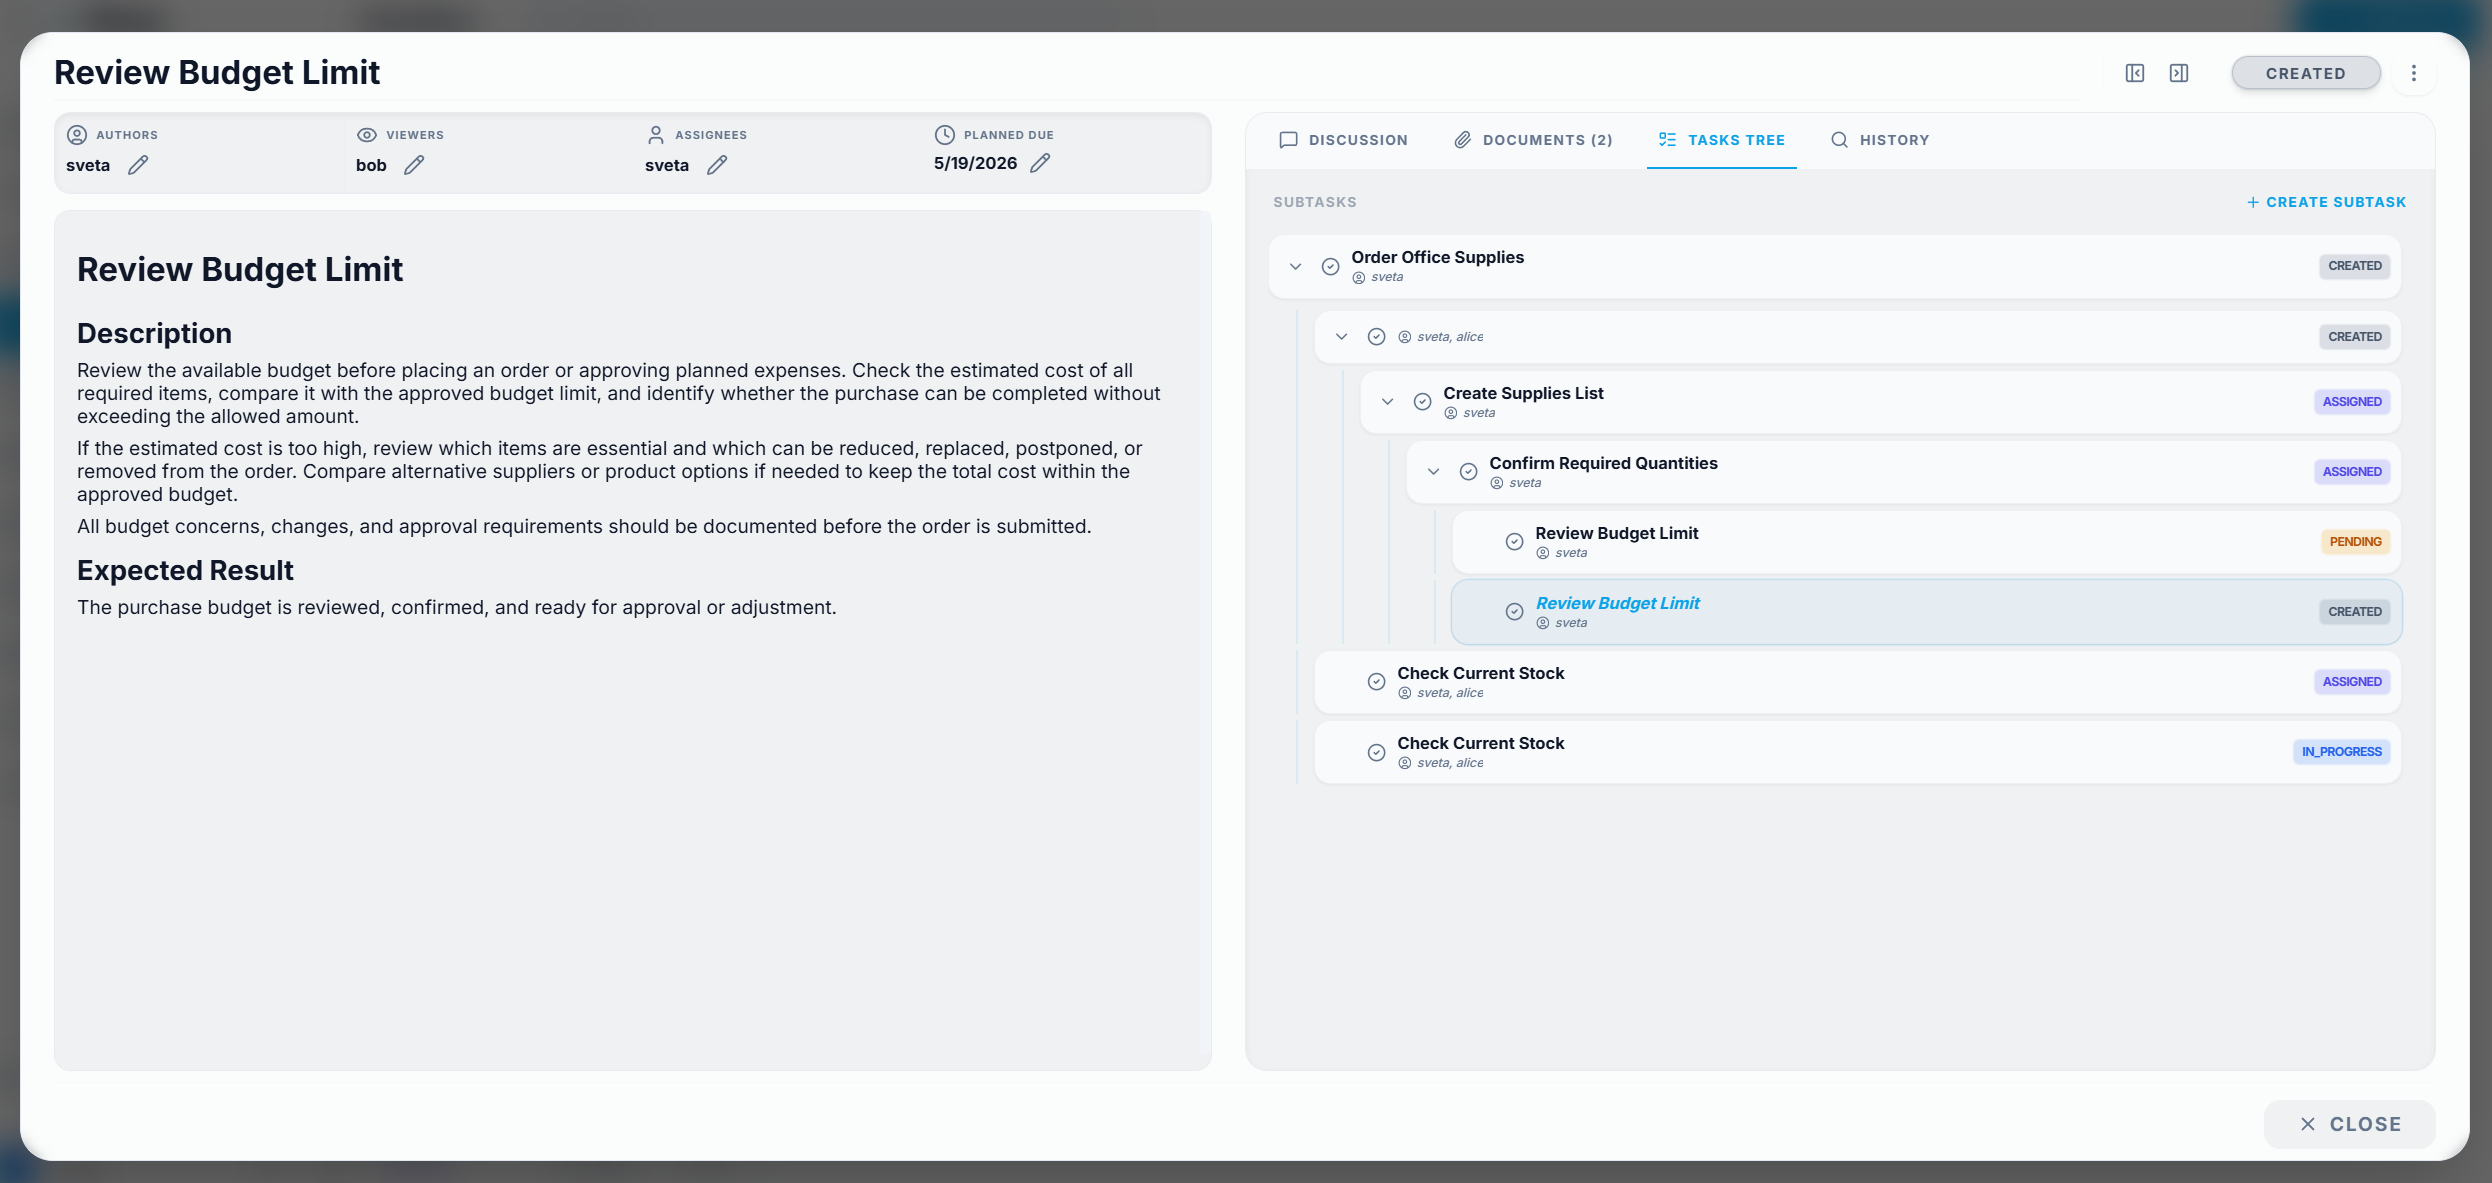Image resolution: width=2492 pixels, height=1183 pixels.
Task: Click the Viewers eye icon
Action: point(367,135)
